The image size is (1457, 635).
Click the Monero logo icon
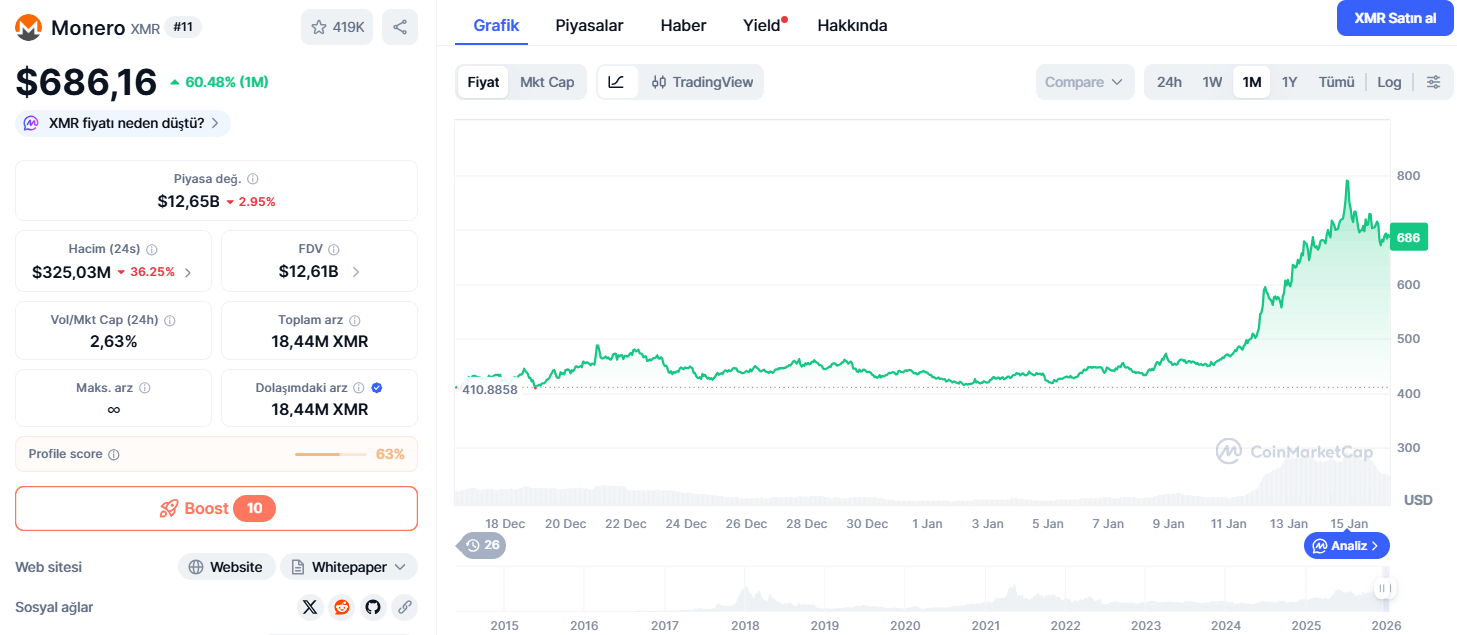click(x=28, y=27)
